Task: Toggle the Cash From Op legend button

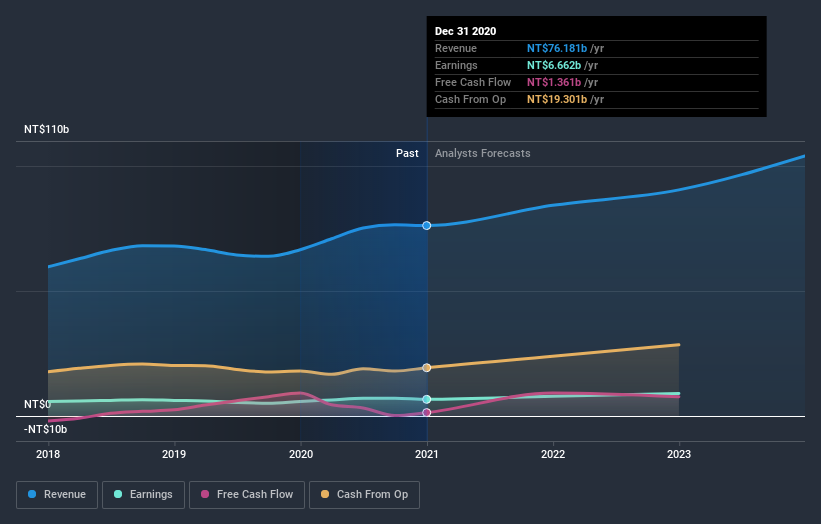Action: click(364, 495)
